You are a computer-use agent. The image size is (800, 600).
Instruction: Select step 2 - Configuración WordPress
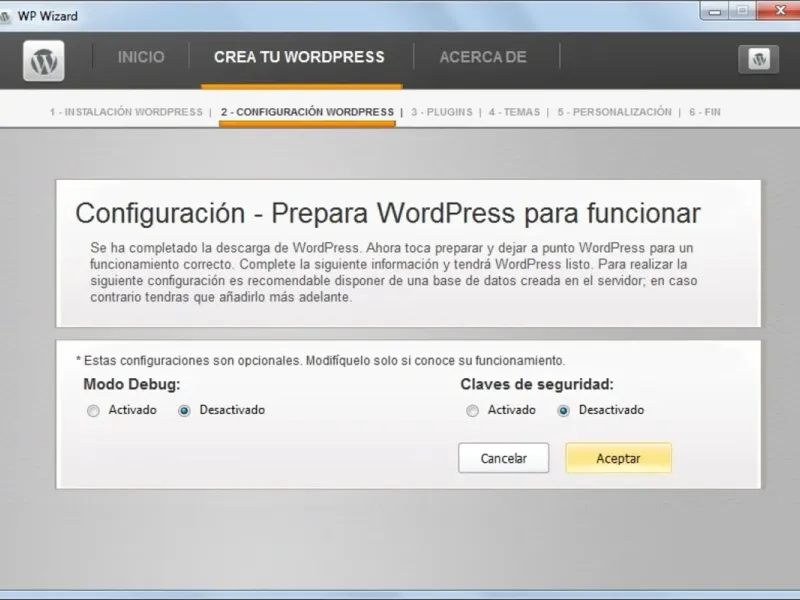click(x=307, y=112)
